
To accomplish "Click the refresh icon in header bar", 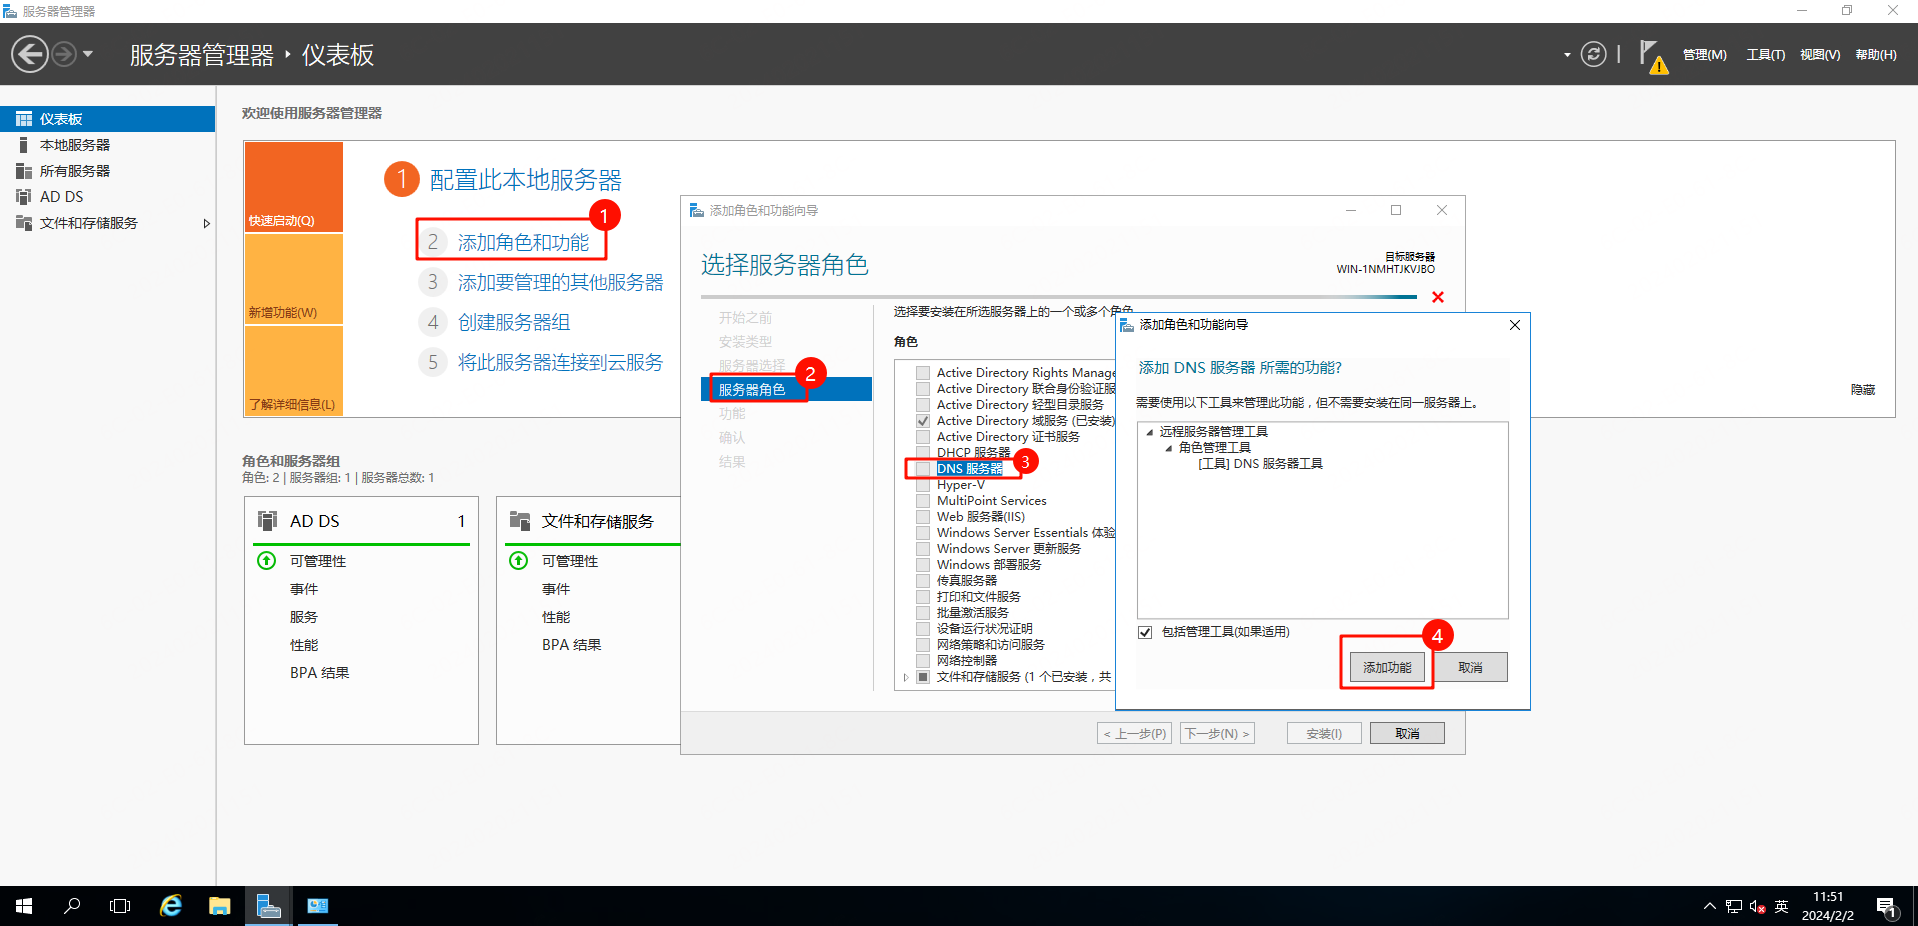I will click(1593, 54).
